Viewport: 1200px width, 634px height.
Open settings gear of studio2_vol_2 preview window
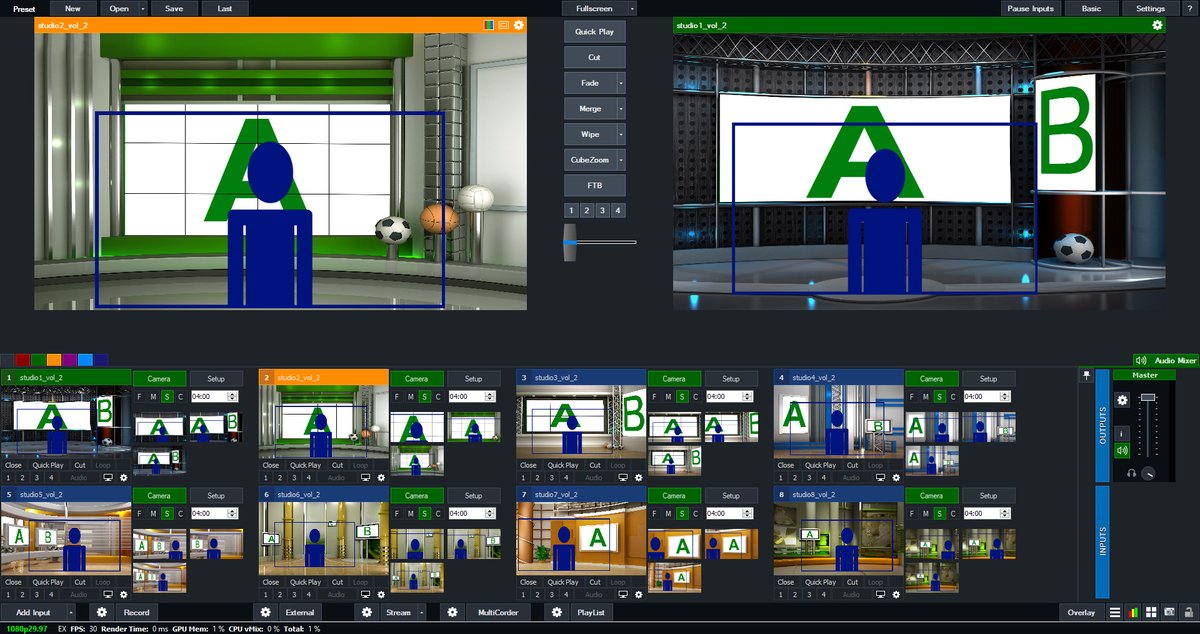pyautogui.click(x=518, y=25)
